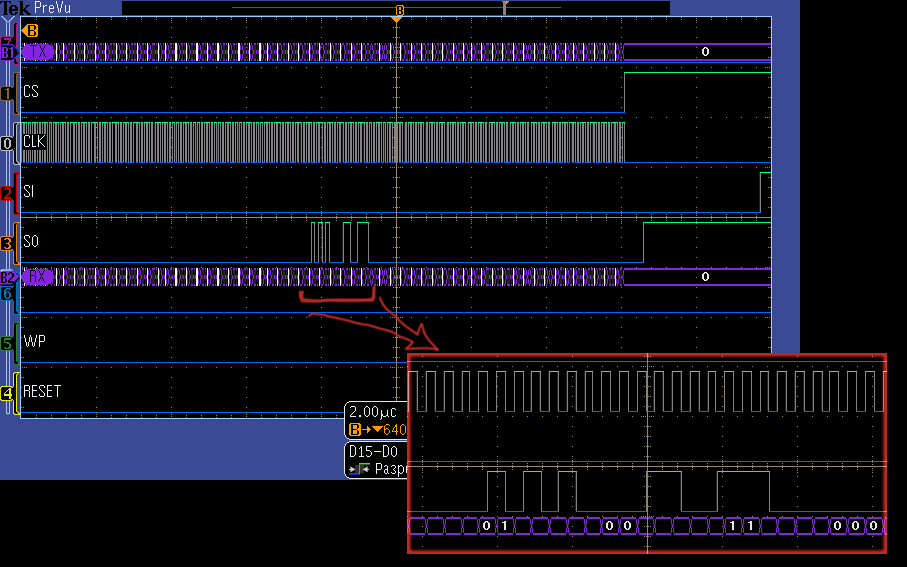The width and height of the screenshot is (907, 567).
Task: Click the orange B marker inside the waveform area
Action: click(x=31, y=30)
